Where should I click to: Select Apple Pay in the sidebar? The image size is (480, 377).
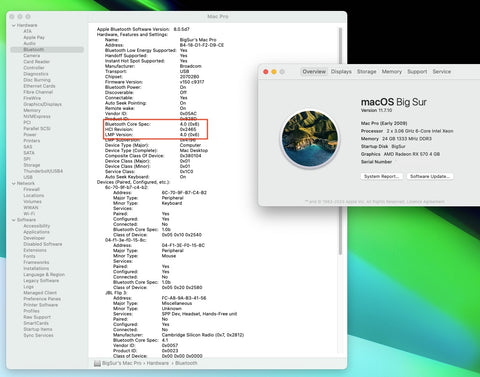34,37
